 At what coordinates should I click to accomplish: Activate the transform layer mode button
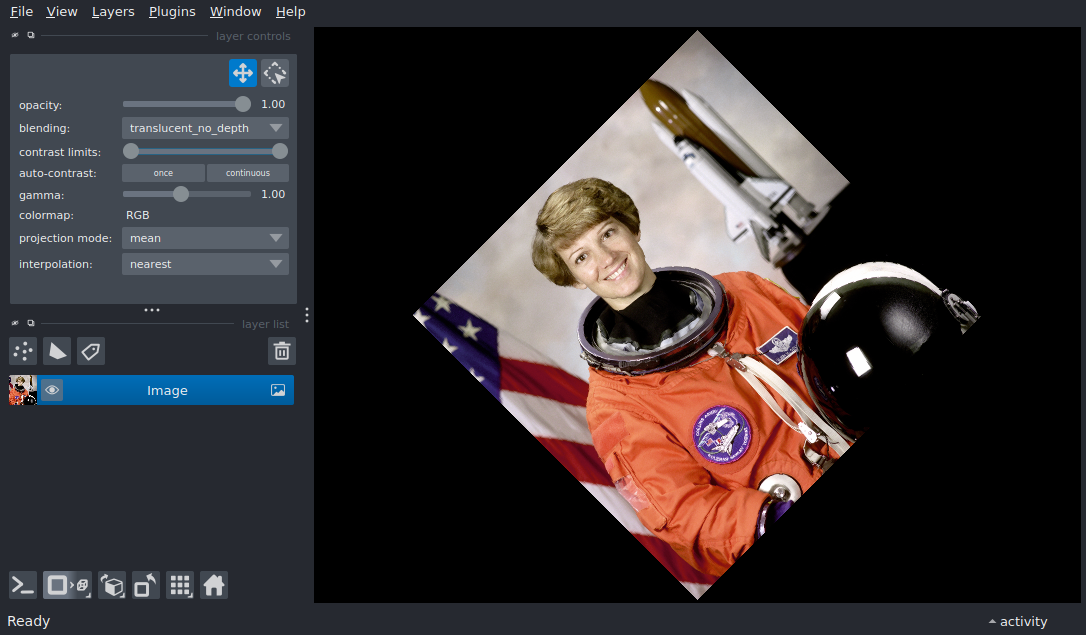[275, 73]
